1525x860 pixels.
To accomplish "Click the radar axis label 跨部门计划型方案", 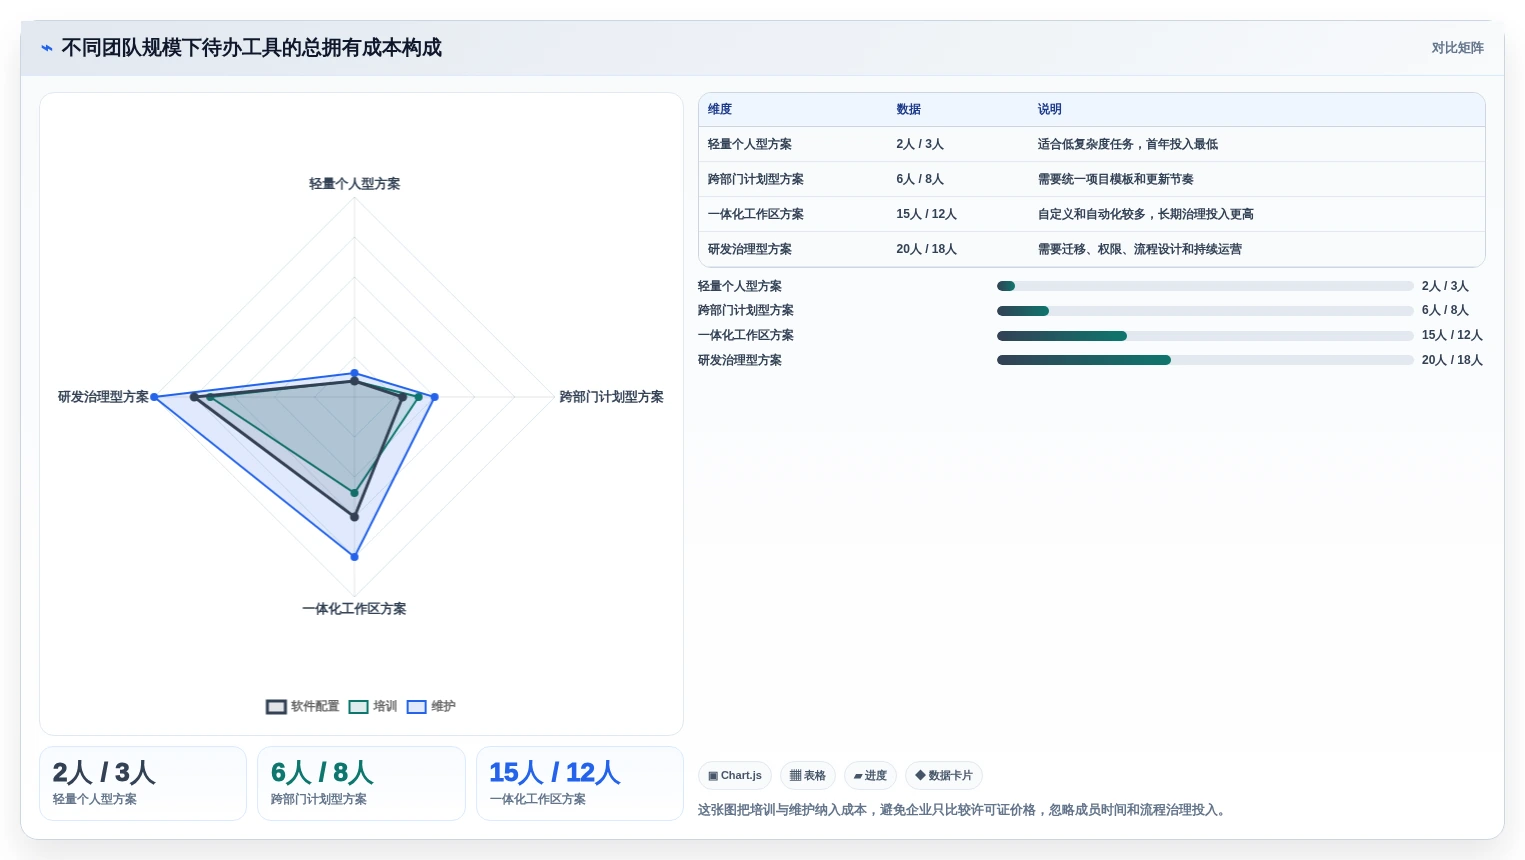I will click(x=611, y=397).
